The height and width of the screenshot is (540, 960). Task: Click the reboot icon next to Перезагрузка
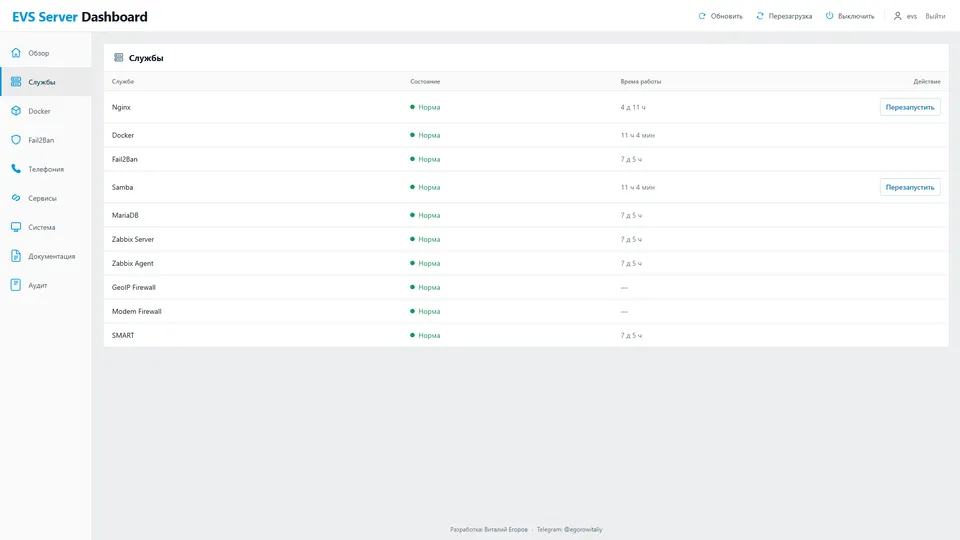[760, 16]
